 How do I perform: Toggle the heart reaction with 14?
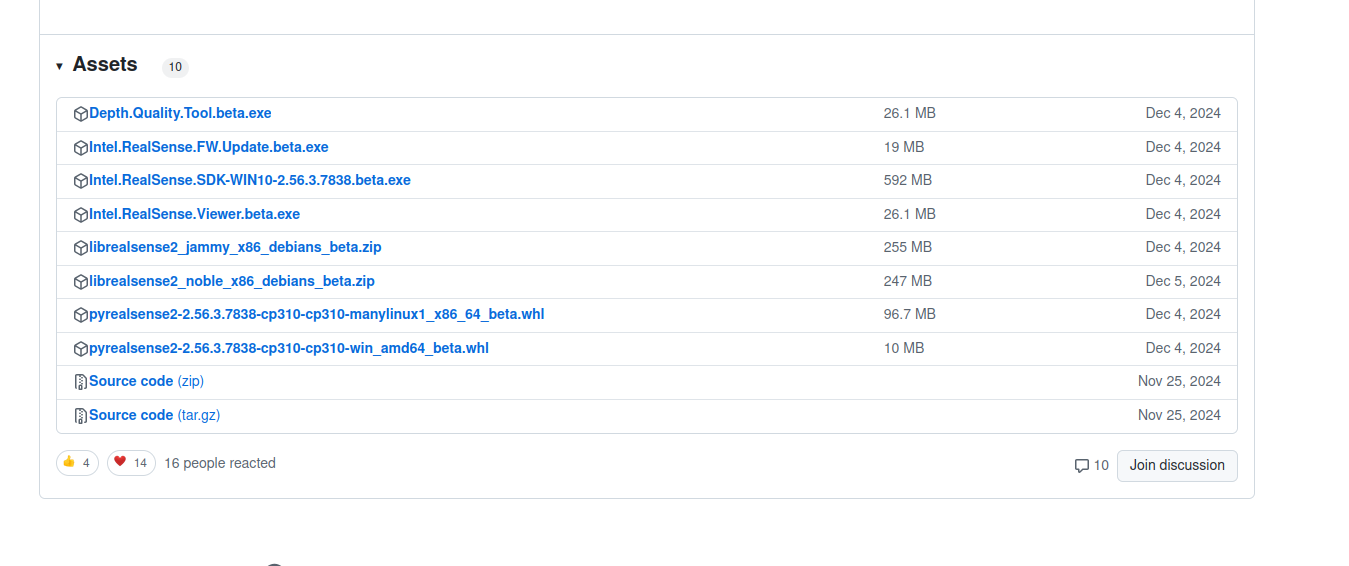click(131, 463)
